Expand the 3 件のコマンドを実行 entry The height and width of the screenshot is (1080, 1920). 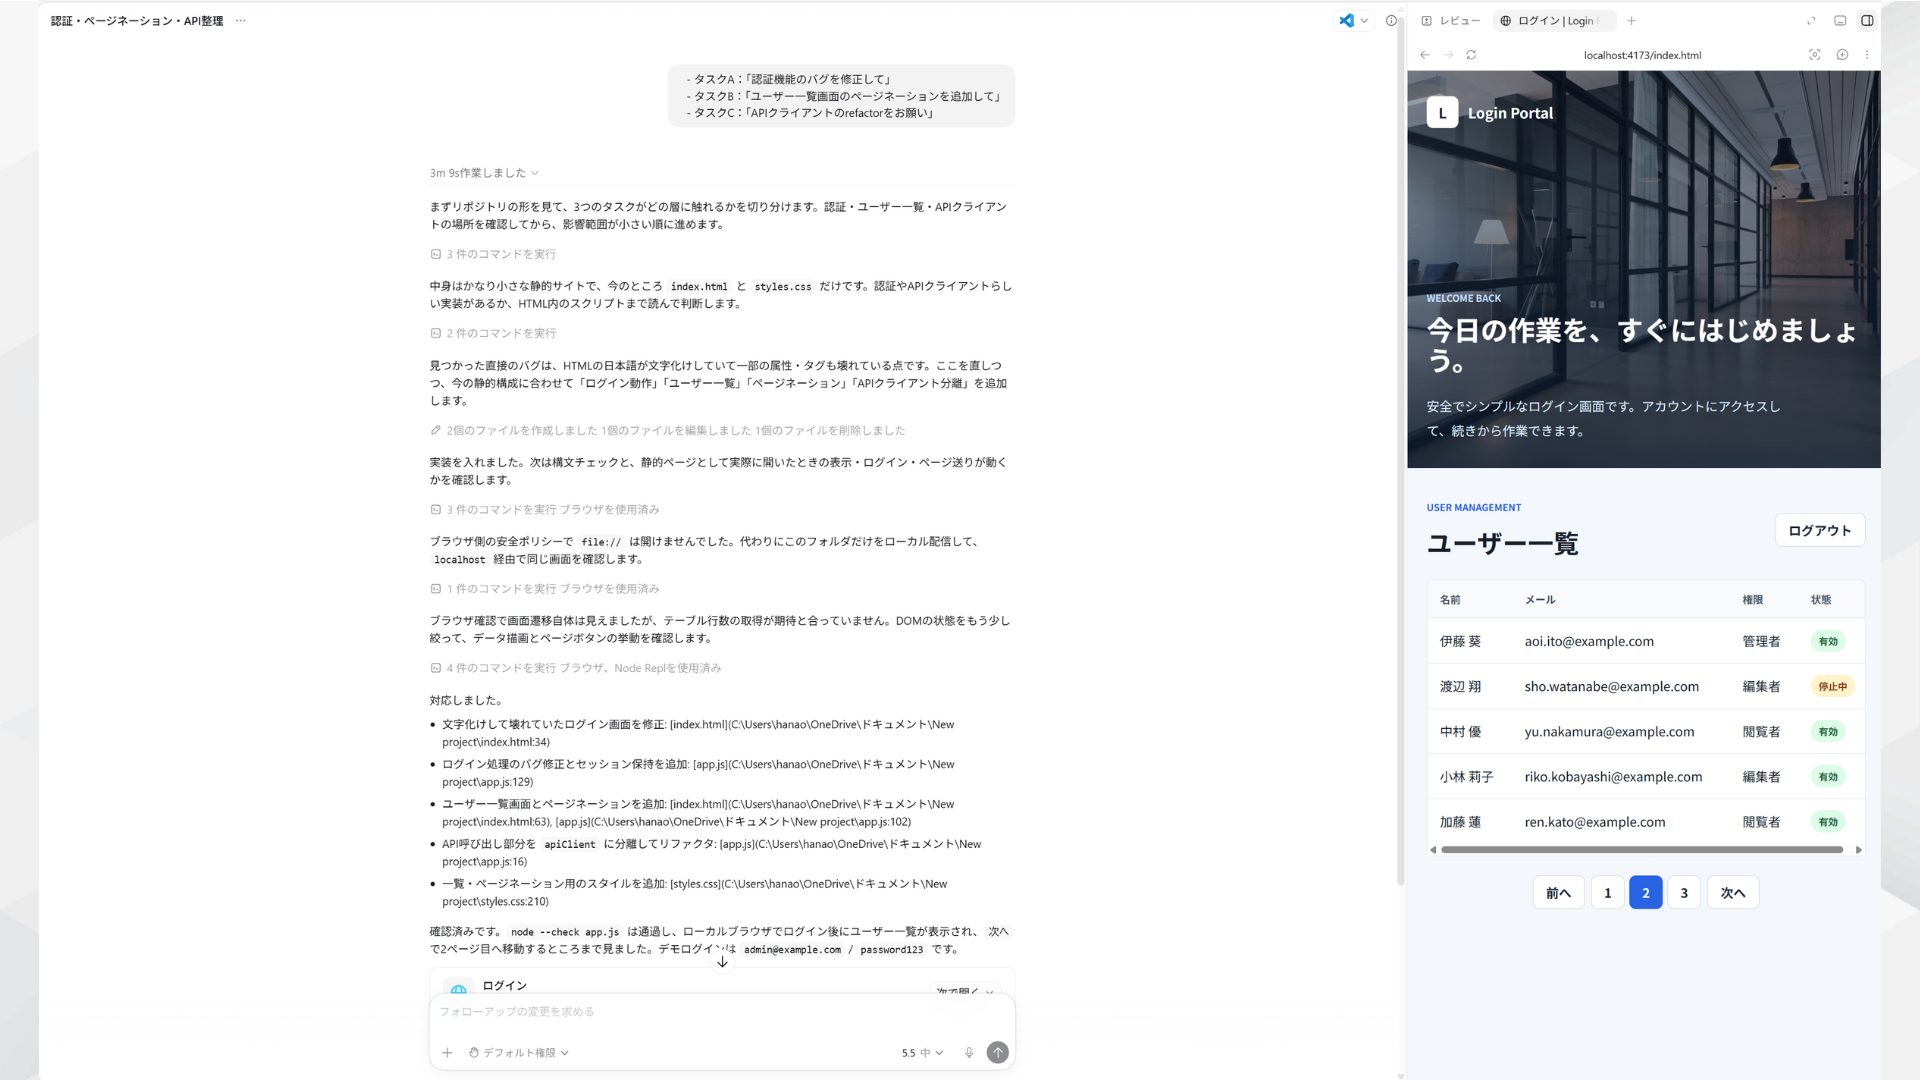pyautogui.click(x=493, y=254)
